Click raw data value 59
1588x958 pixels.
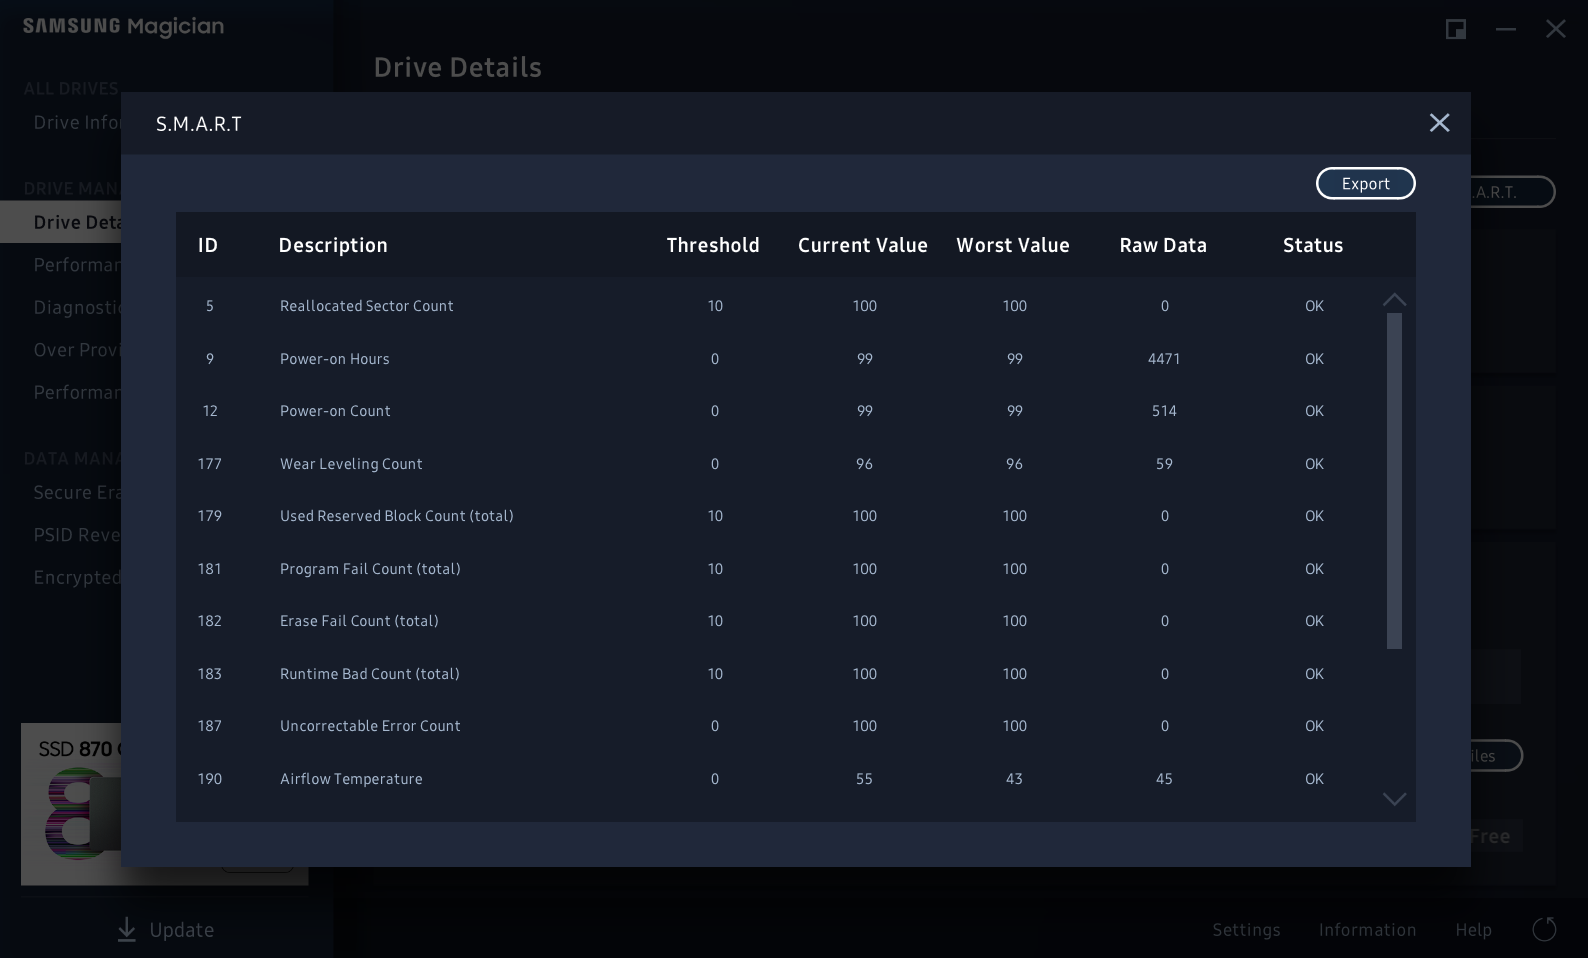(x=1164, y=464)
